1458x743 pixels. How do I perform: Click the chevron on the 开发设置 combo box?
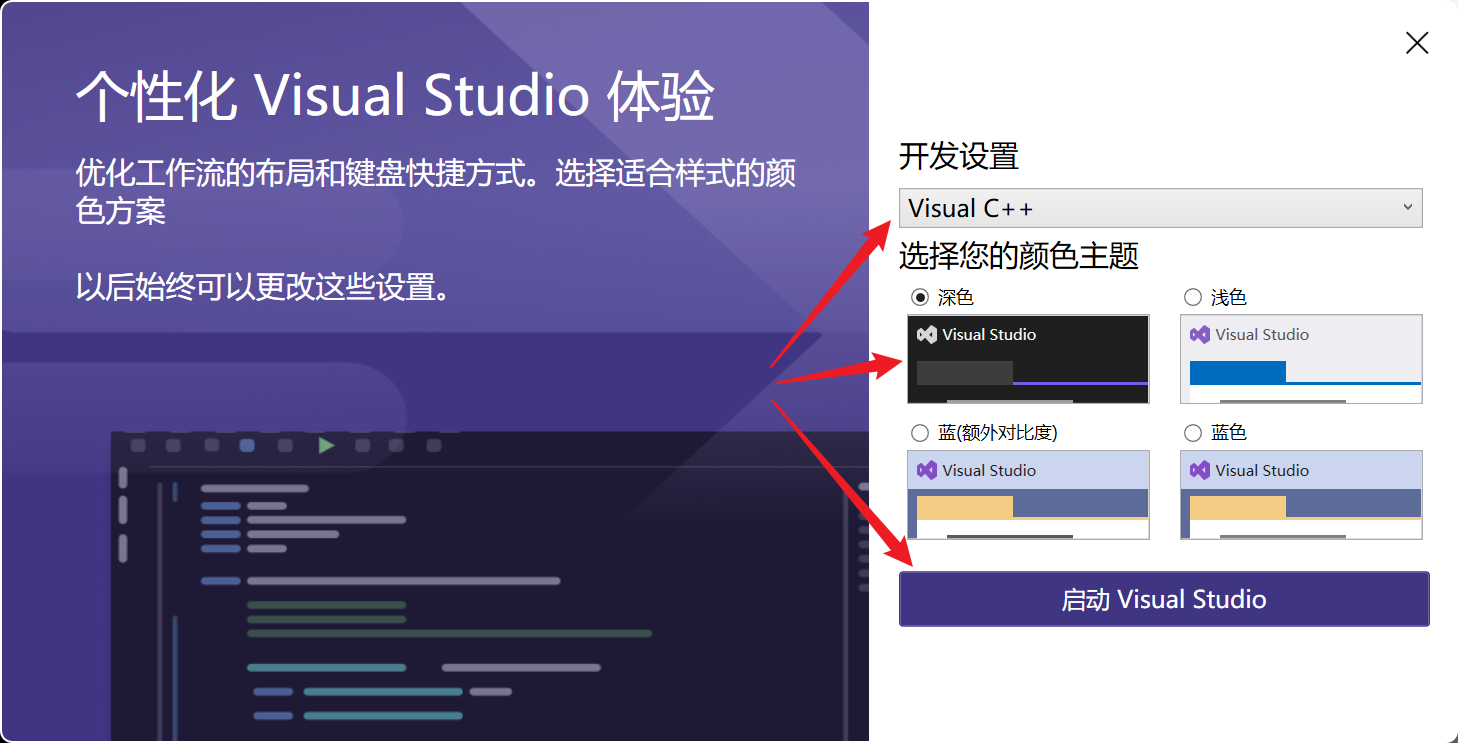[x=1410, y=208]
